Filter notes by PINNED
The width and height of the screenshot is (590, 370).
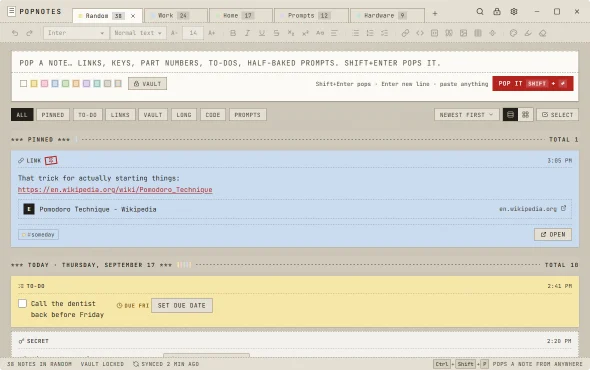[53, 114]
